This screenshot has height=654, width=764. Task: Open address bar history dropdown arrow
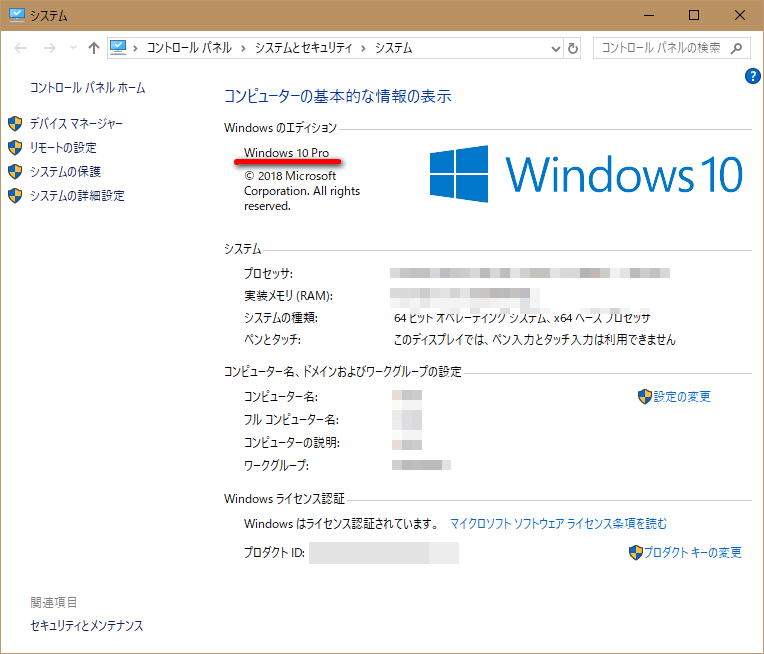[557, 48]
